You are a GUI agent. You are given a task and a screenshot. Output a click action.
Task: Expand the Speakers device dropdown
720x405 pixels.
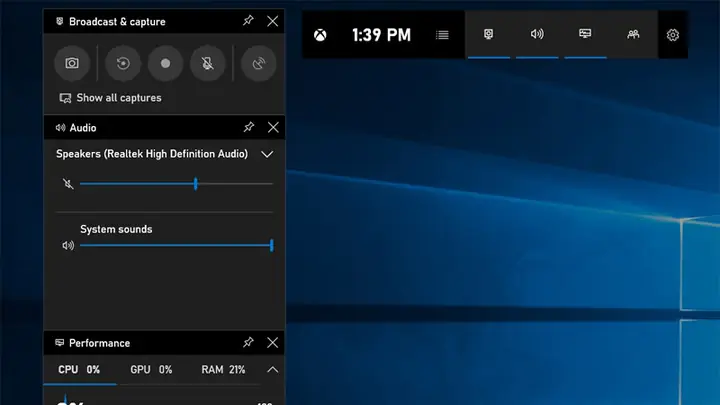tap(267, 154)
